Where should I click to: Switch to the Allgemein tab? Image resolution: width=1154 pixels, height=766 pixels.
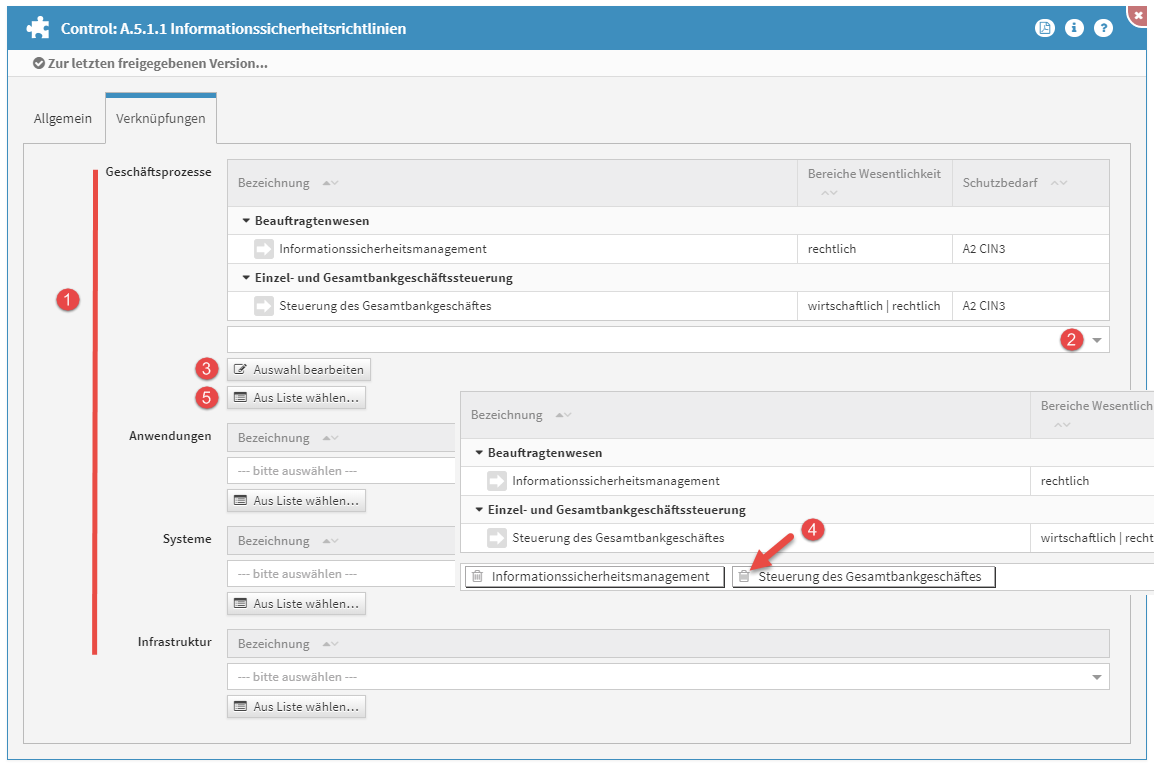tap(63, 118)
